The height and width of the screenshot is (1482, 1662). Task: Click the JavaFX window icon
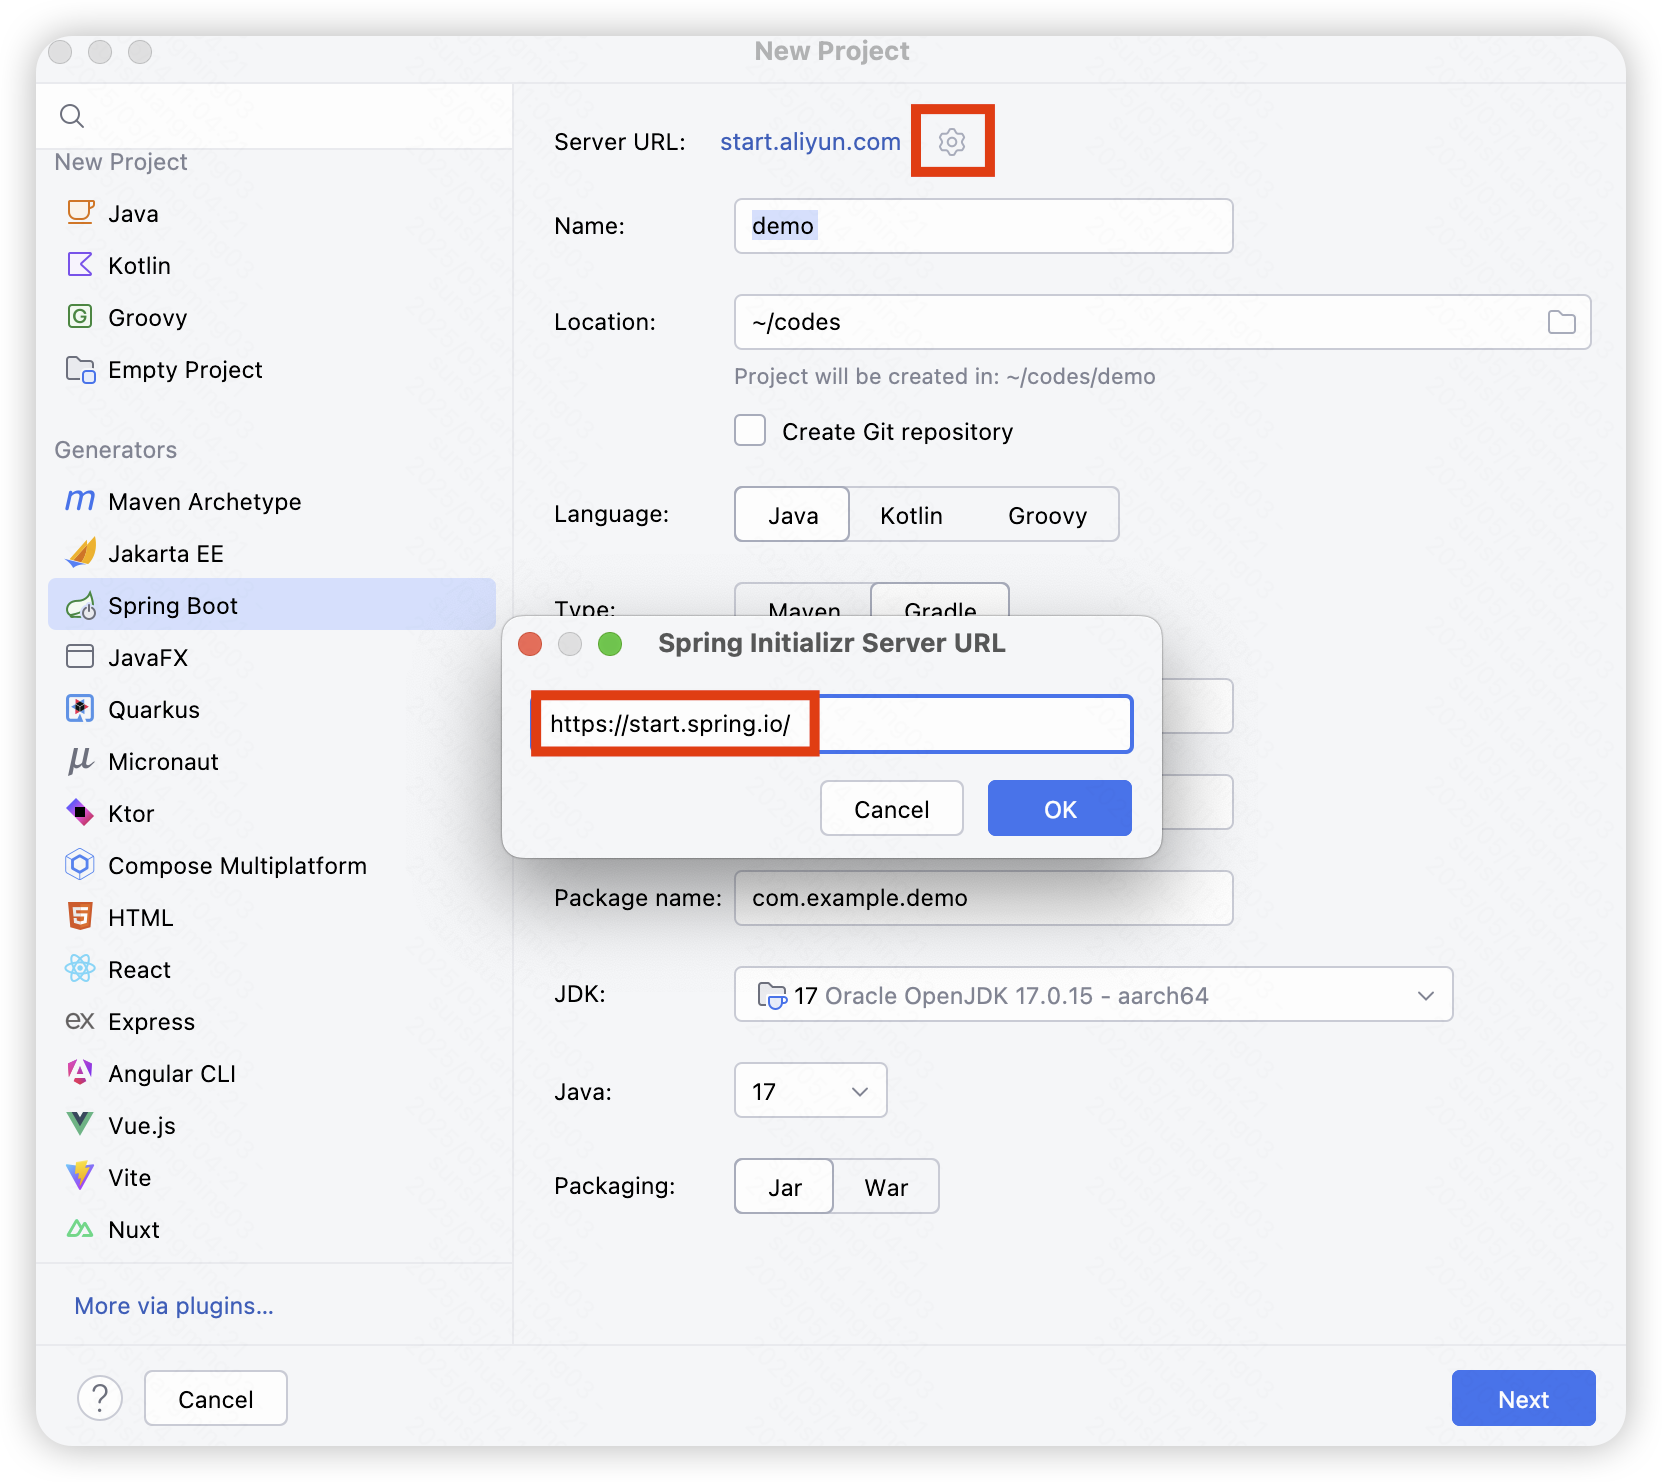[x=80, y=656]
